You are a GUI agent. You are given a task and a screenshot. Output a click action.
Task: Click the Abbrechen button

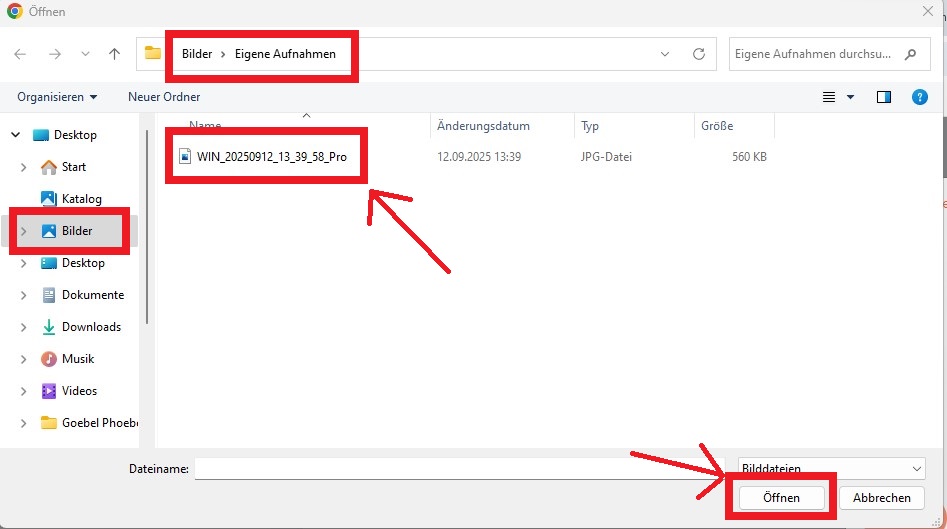click(x=881, y=497)
